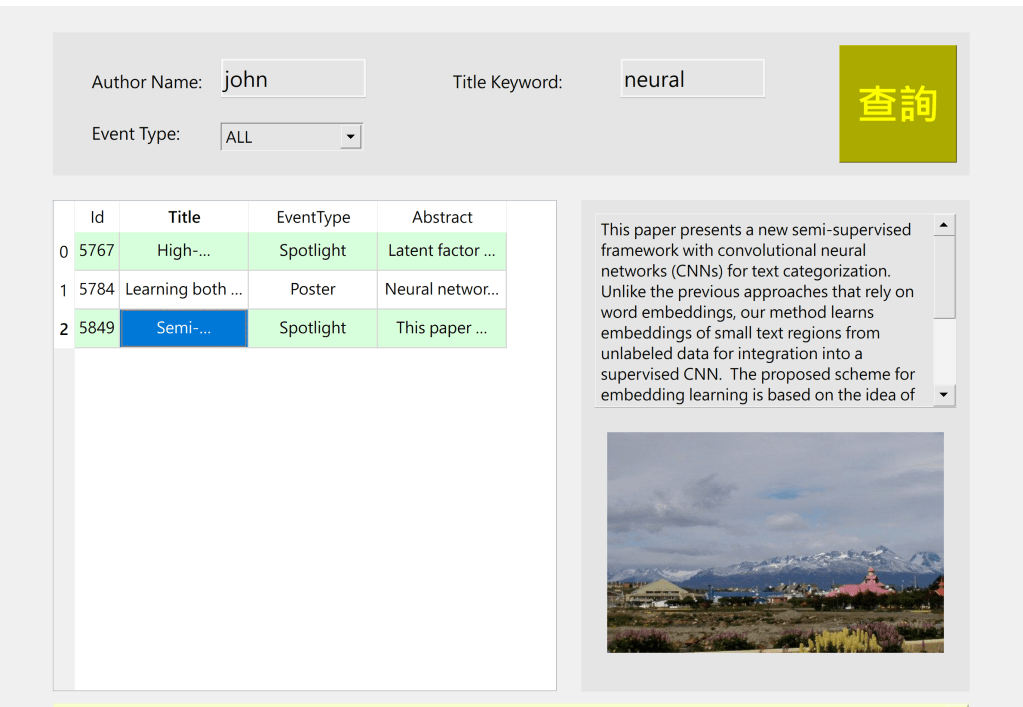Click the Author Name input field
This screenshot has width=1023, height=707.
pos(292,79)
